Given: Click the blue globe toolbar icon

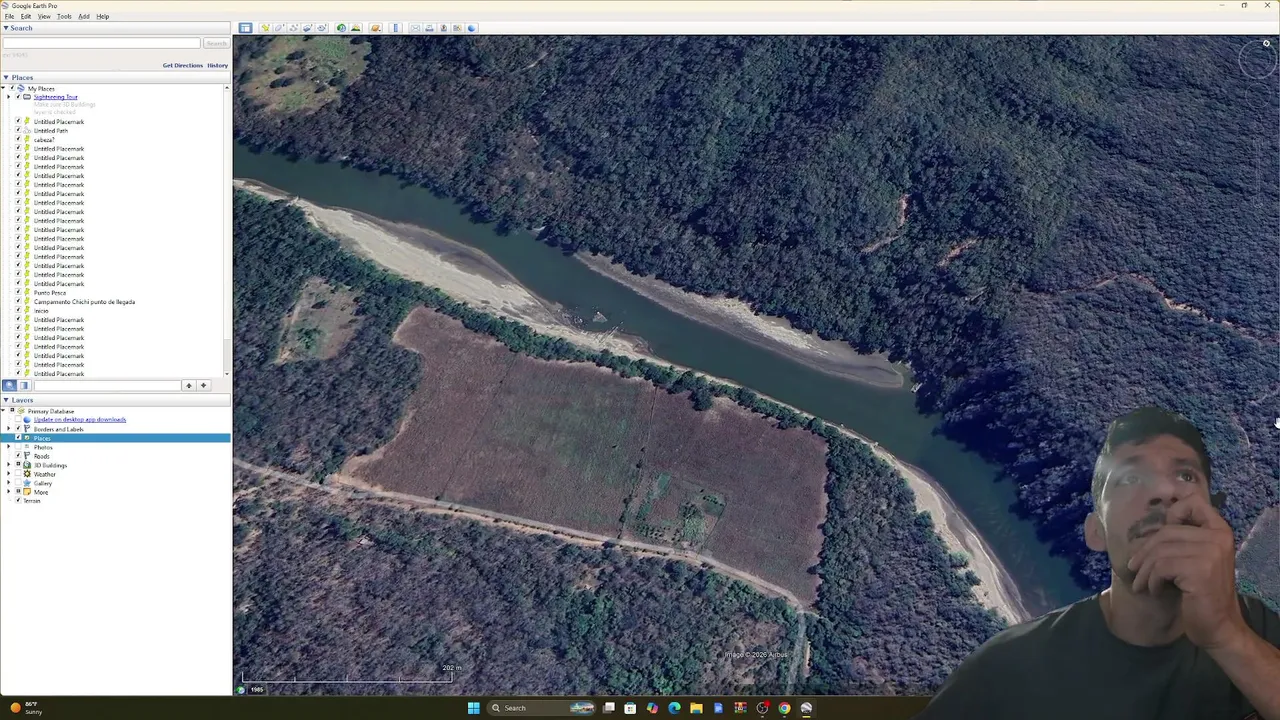Looking at the screenshot, I should coord(471,28).
